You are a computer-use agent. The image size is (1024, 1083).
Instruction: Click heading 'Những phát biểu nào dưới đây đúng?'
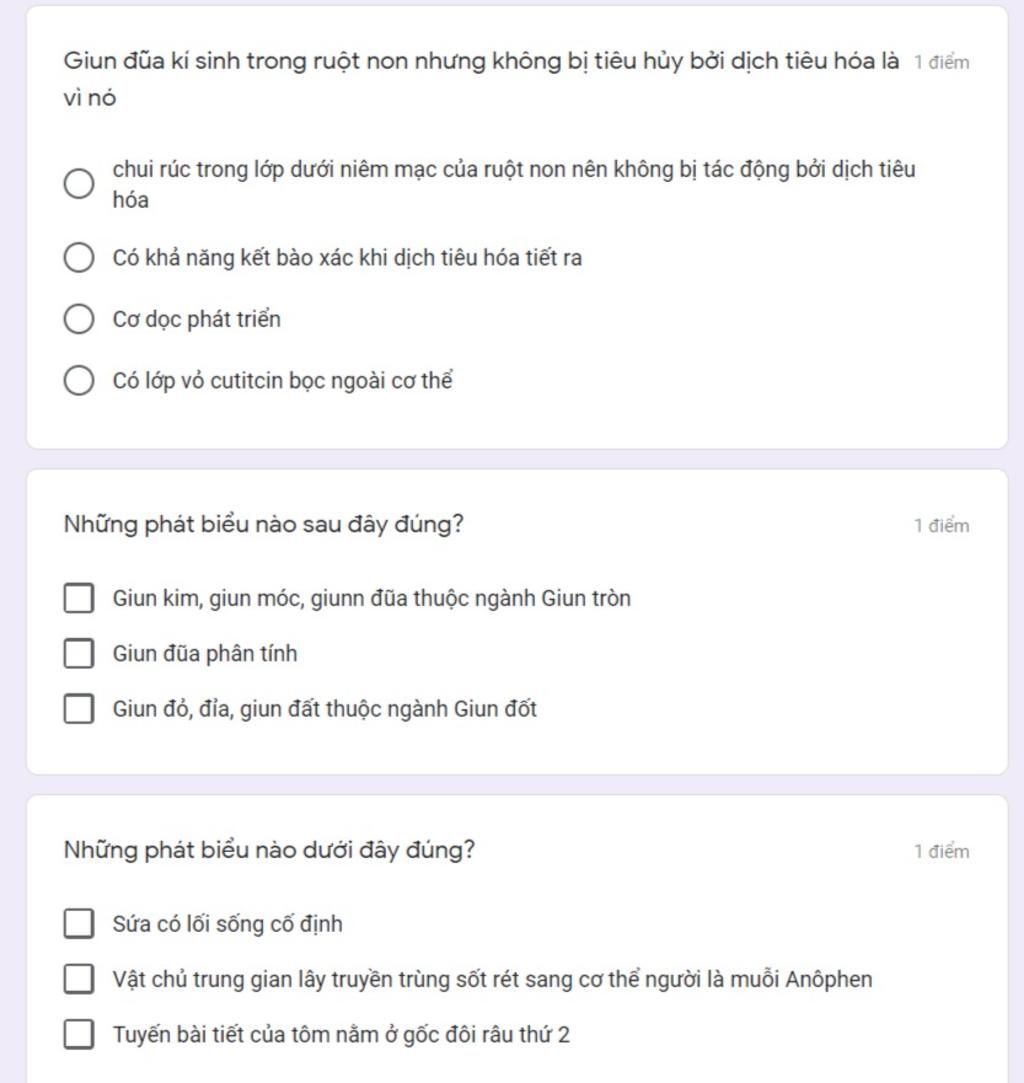click(269, 850)
